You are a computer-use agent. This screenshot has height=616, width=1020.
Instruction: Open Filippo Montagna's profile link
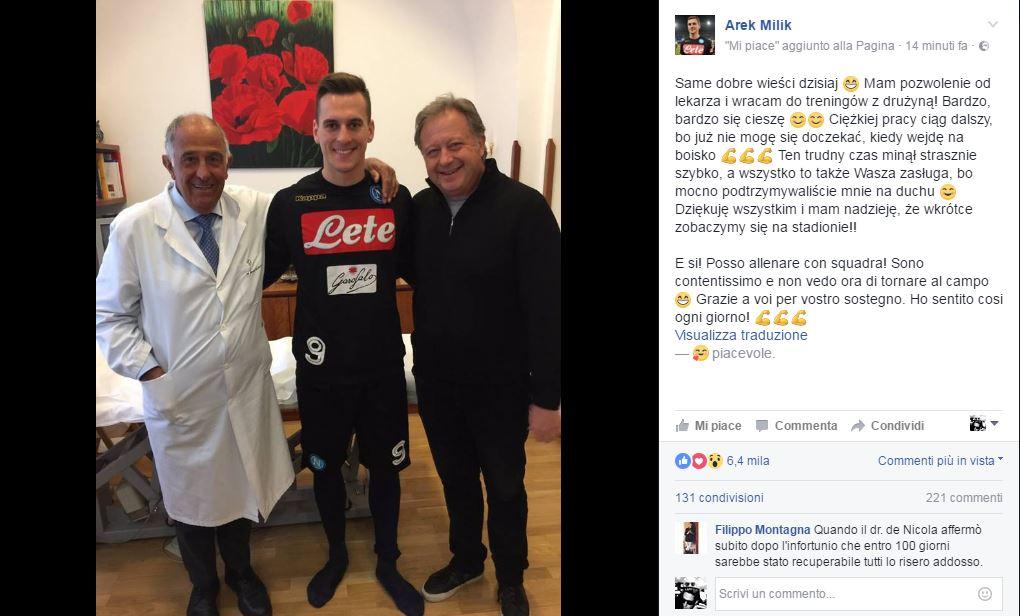pos(762,529)
